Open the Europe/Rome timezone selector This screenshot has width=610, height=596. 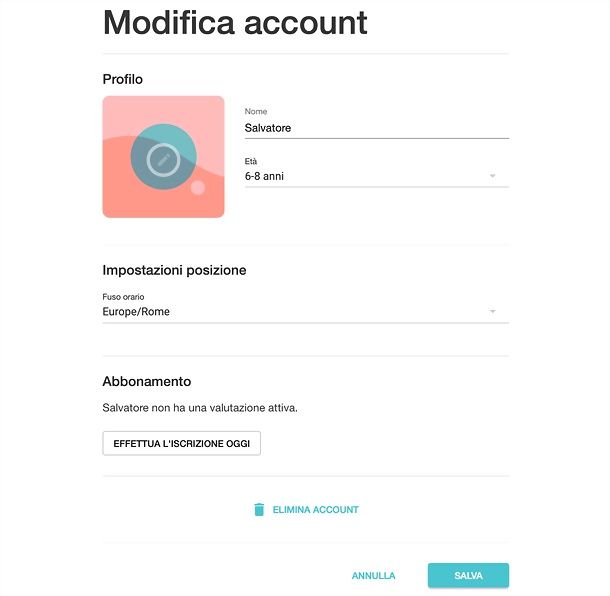[305, 312]
